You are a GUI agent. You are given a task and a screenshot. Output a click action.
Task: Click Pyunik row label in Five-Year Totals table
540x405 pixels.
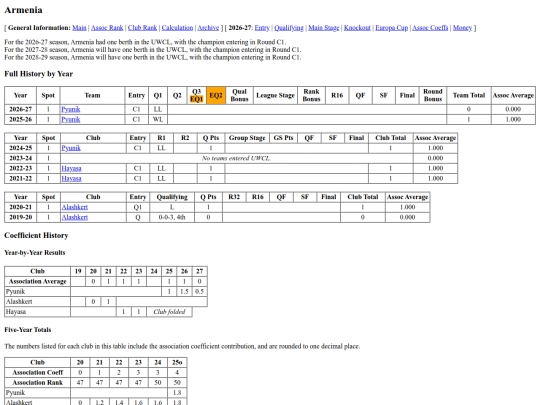click(38, 393)
